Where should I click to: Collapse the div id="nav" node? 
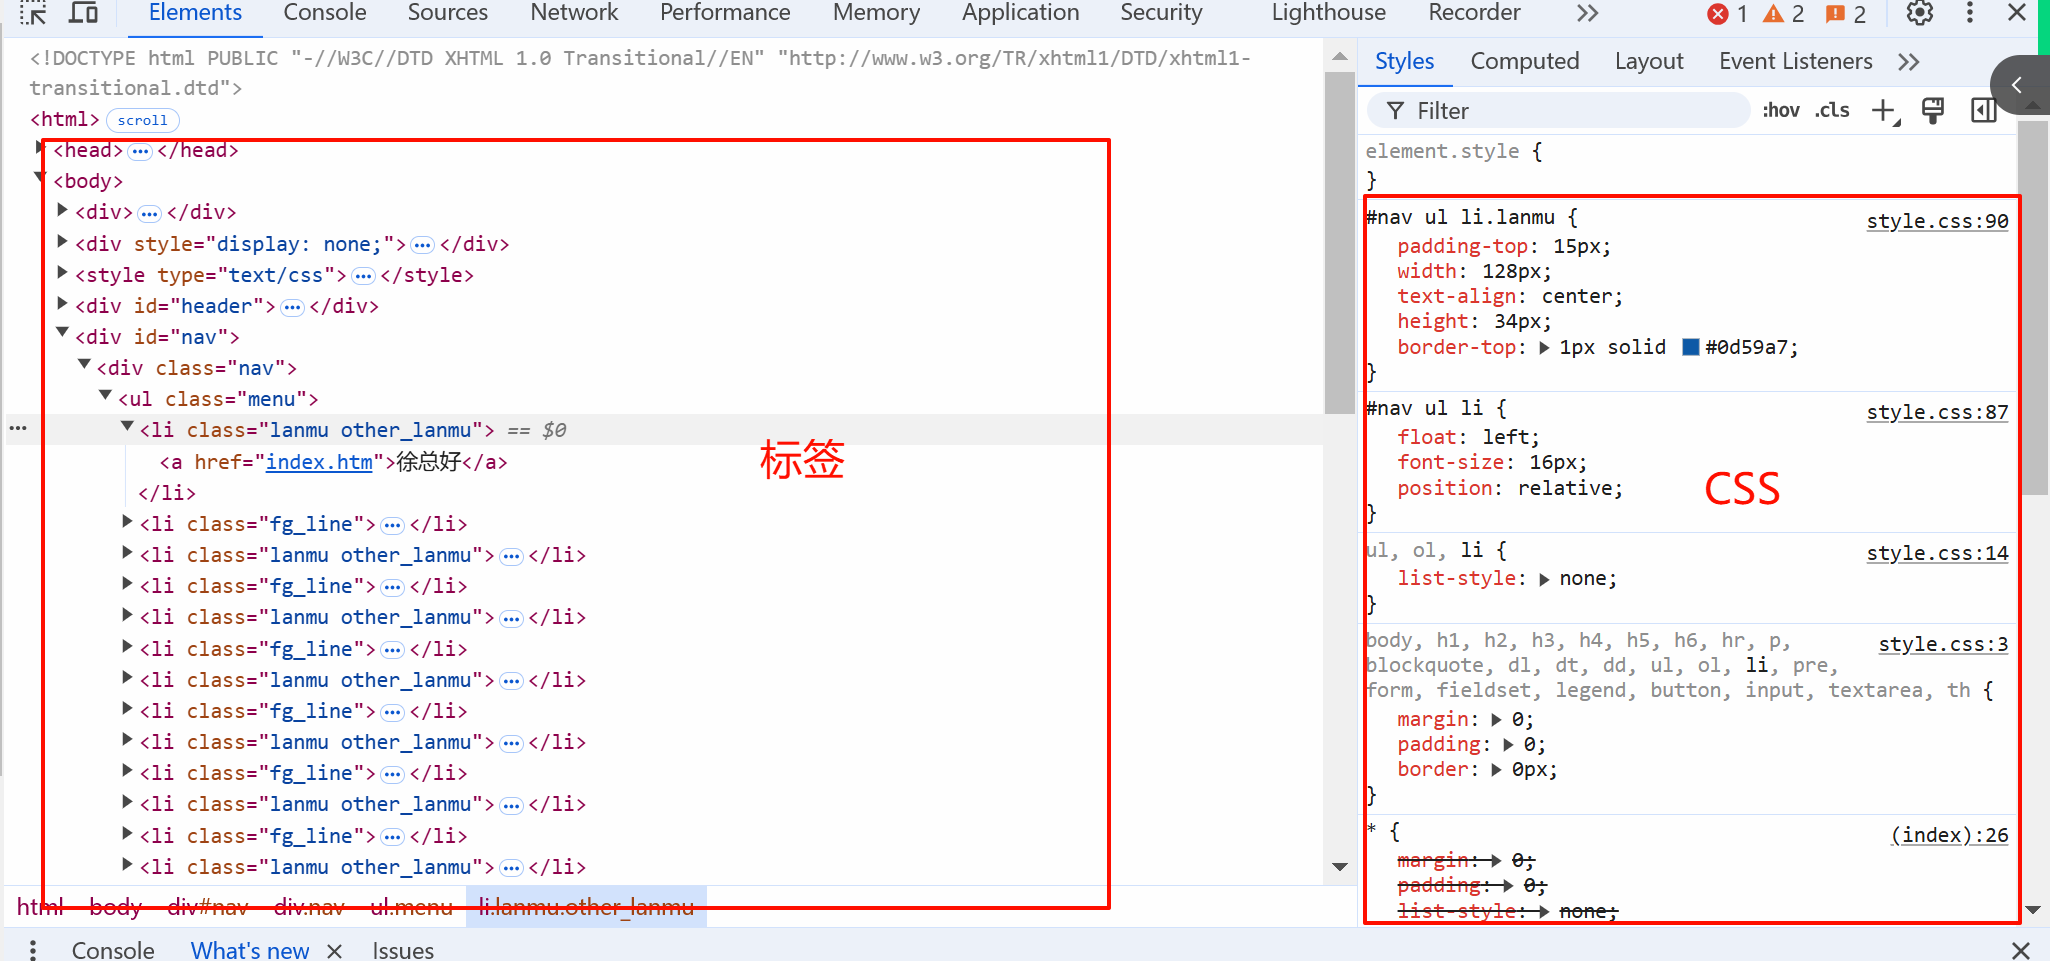coord(62,333)
